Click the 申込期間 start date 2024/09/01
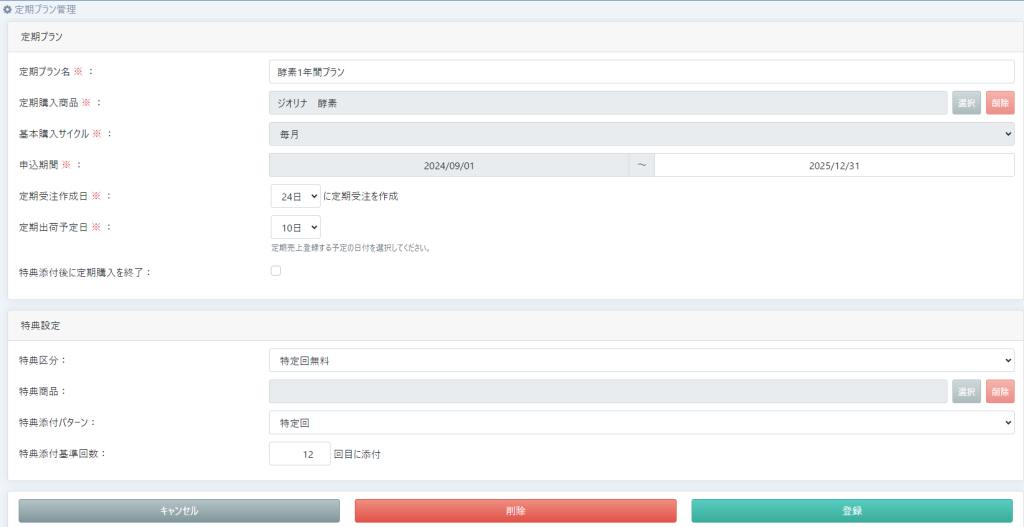Screen dimensions: 1024x527 449,165
